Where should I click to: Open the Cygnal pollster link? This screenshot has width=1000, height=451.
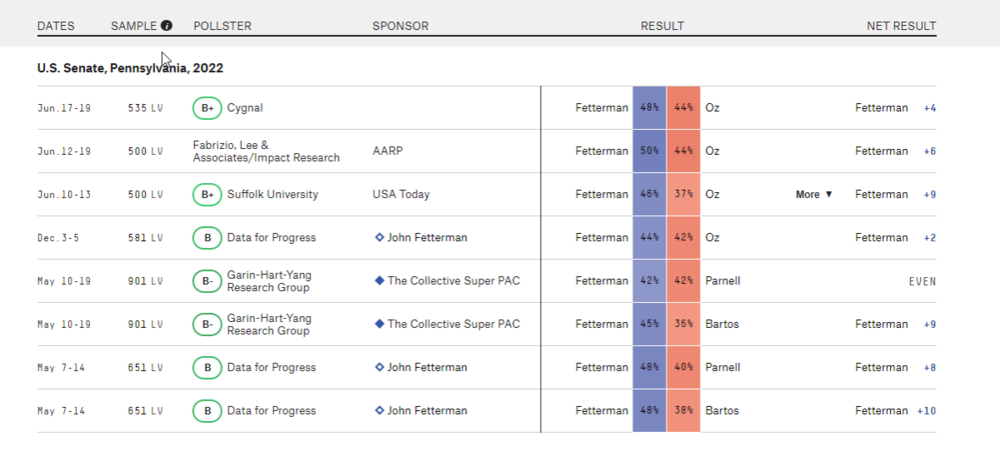tap(245, 108)
